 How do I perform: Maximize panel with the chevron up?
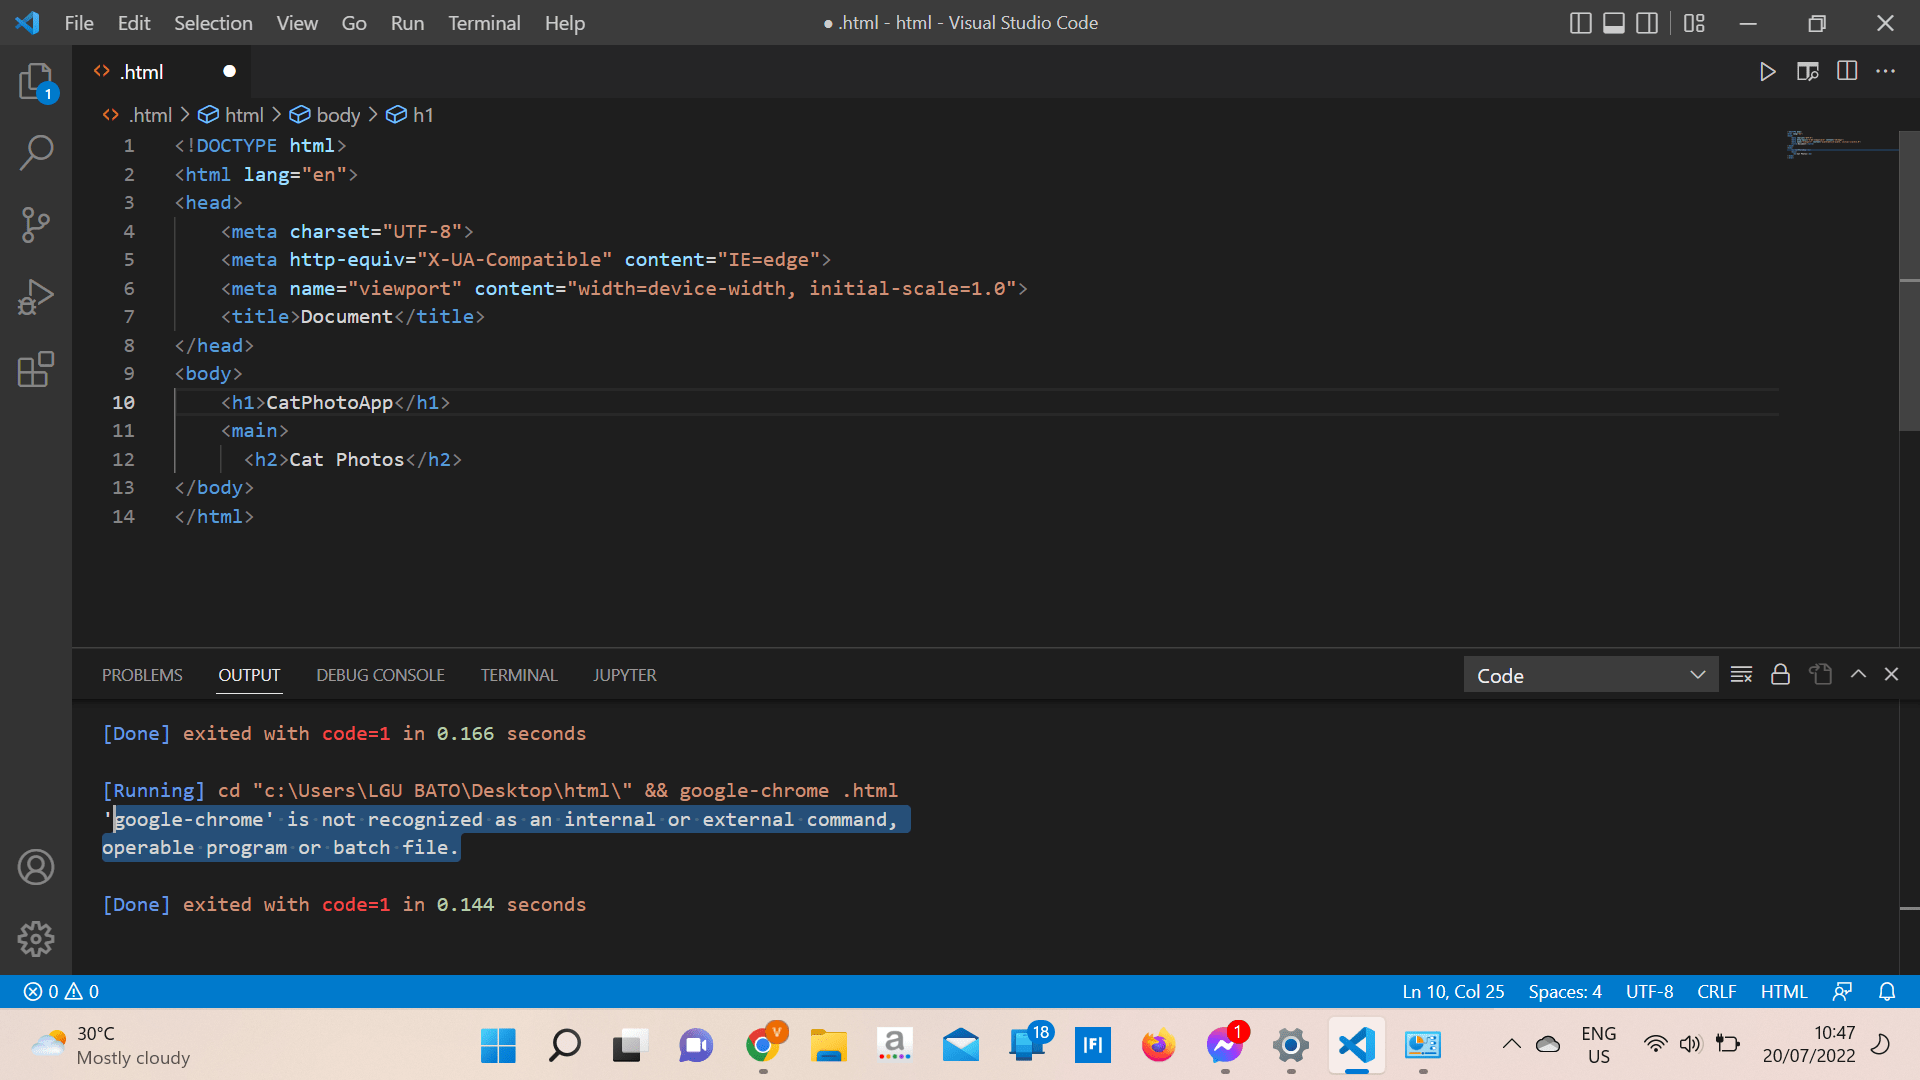(1858, 675)
